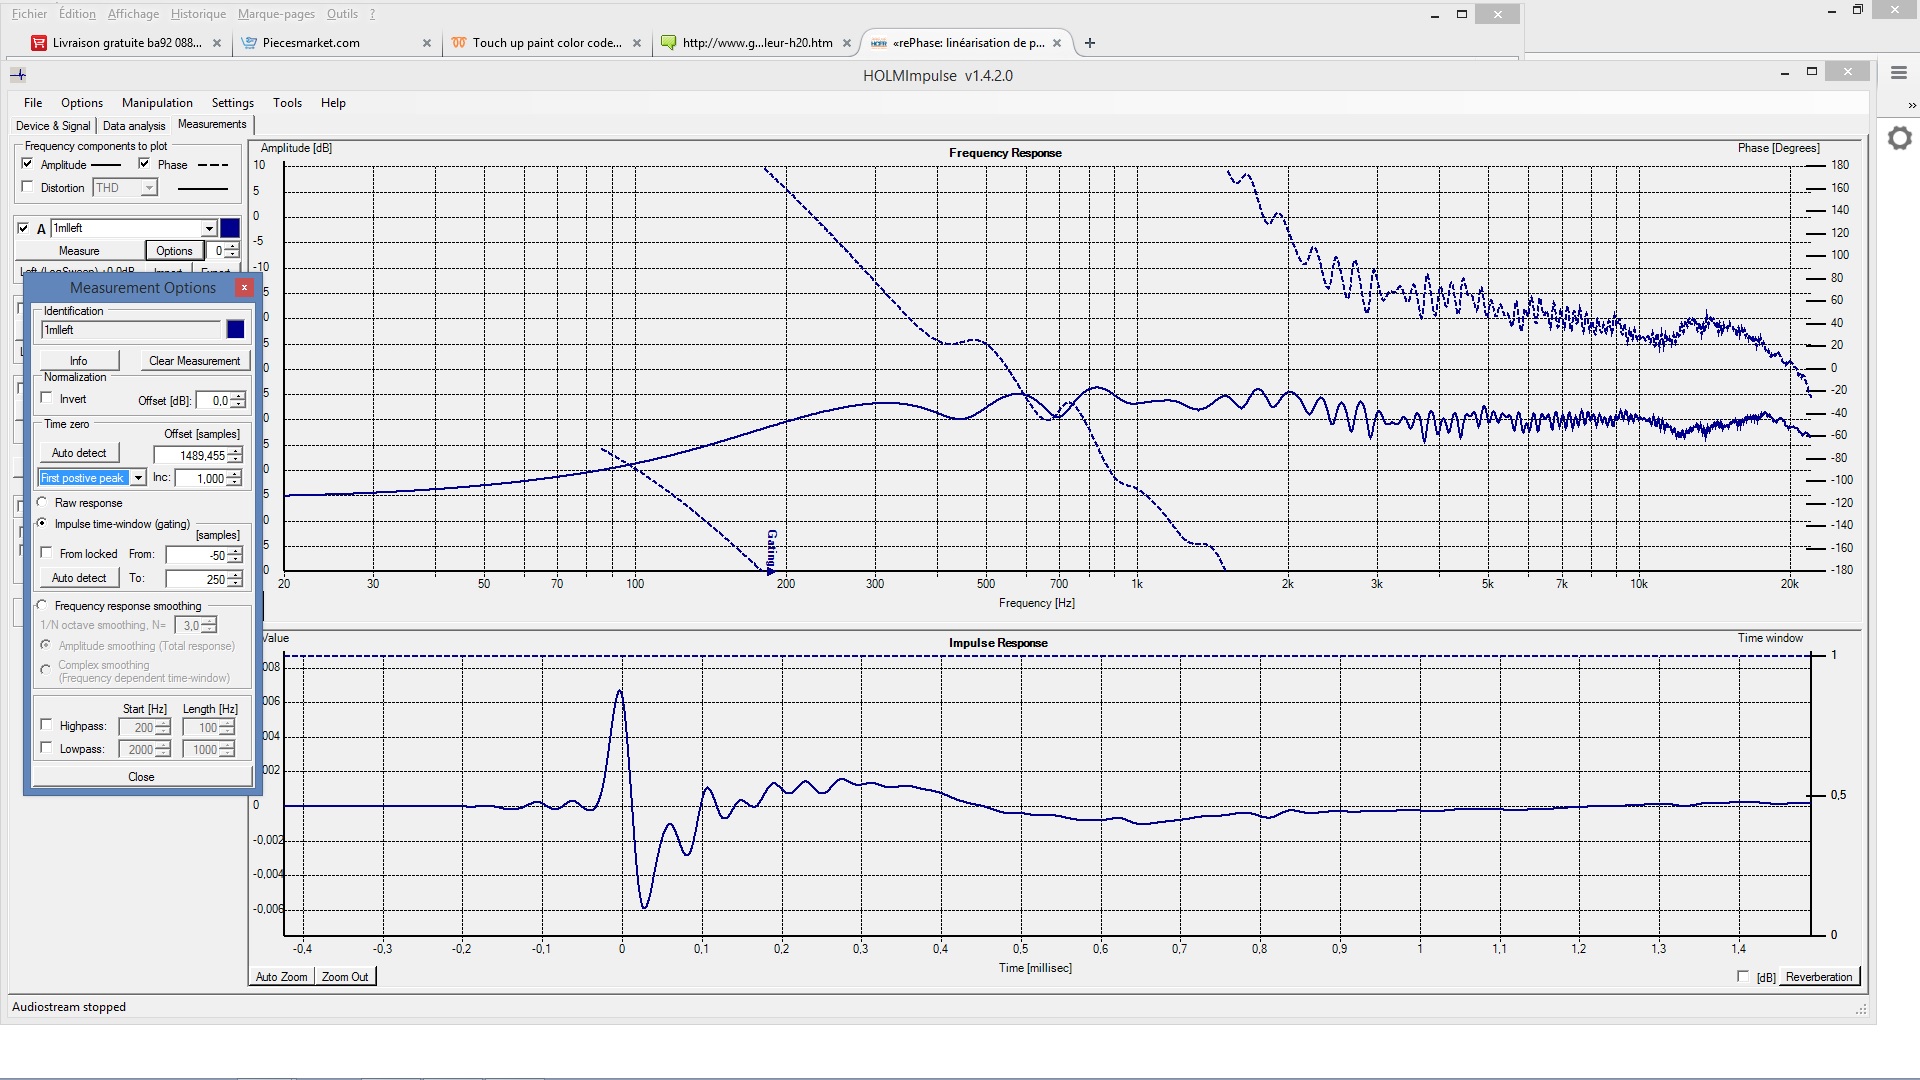1920x1080 pixels.
Task: Open the Tools menu
Action: click(287, 103)
